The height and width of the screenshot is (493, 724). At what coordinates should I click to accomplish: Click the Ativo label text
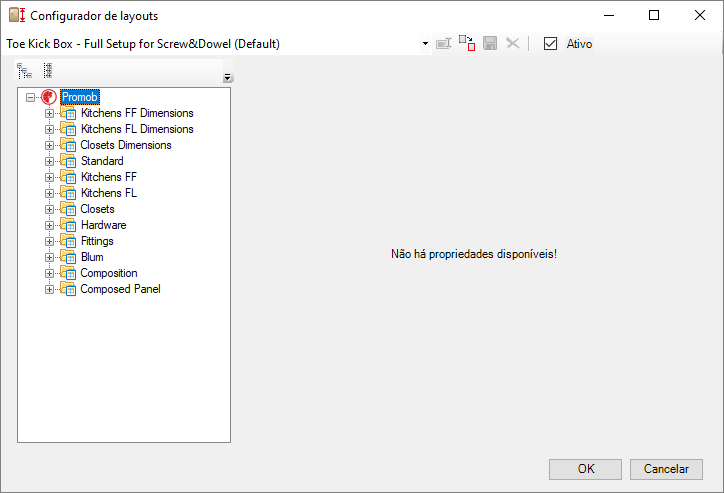579,44
